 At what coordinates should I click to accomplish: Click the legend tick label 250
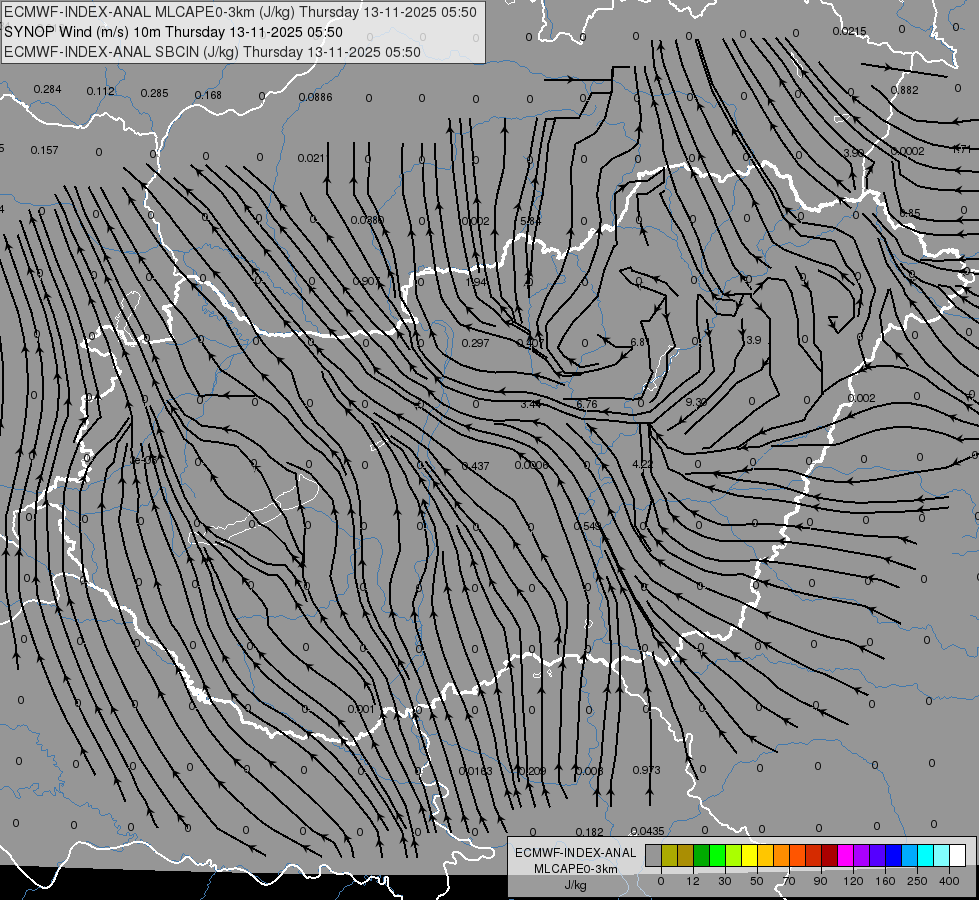coord(917,881)
